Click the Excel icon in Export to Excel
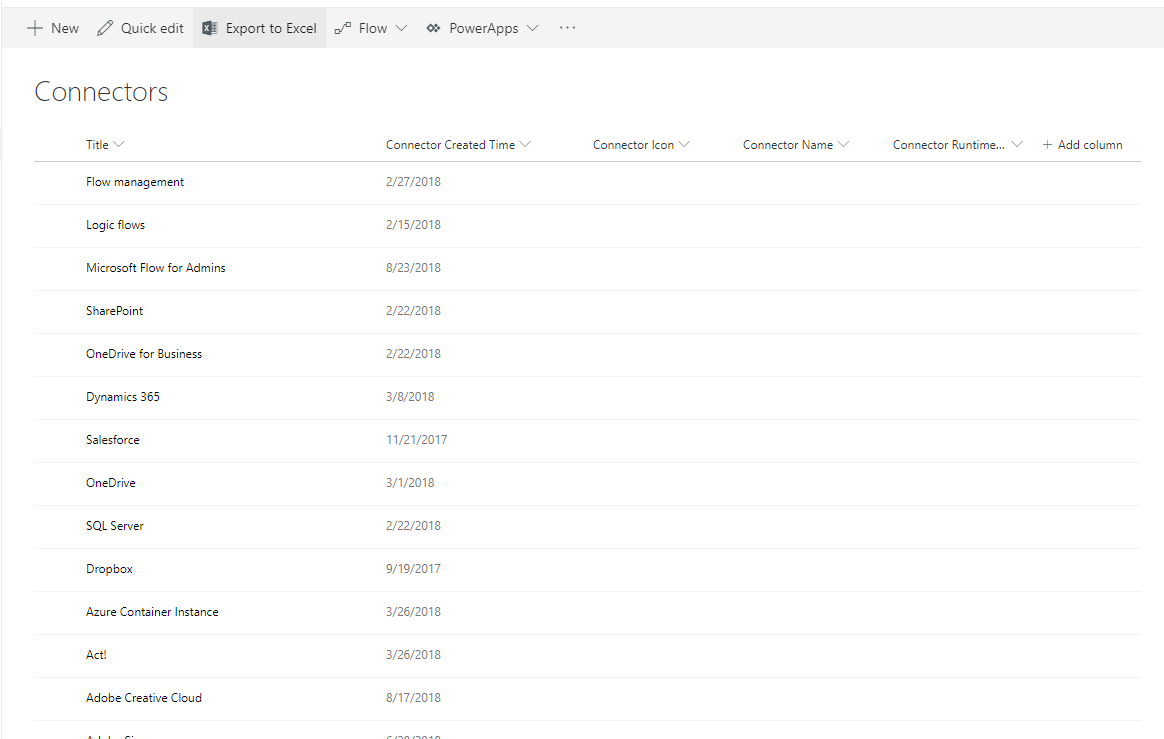1164x739 pixels. click(210, 28)
